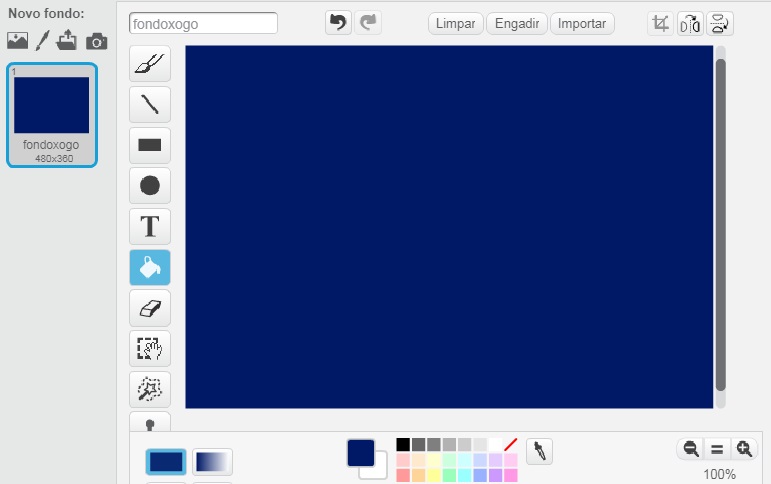Select the Eraser tool

click(x=149, y=308)
